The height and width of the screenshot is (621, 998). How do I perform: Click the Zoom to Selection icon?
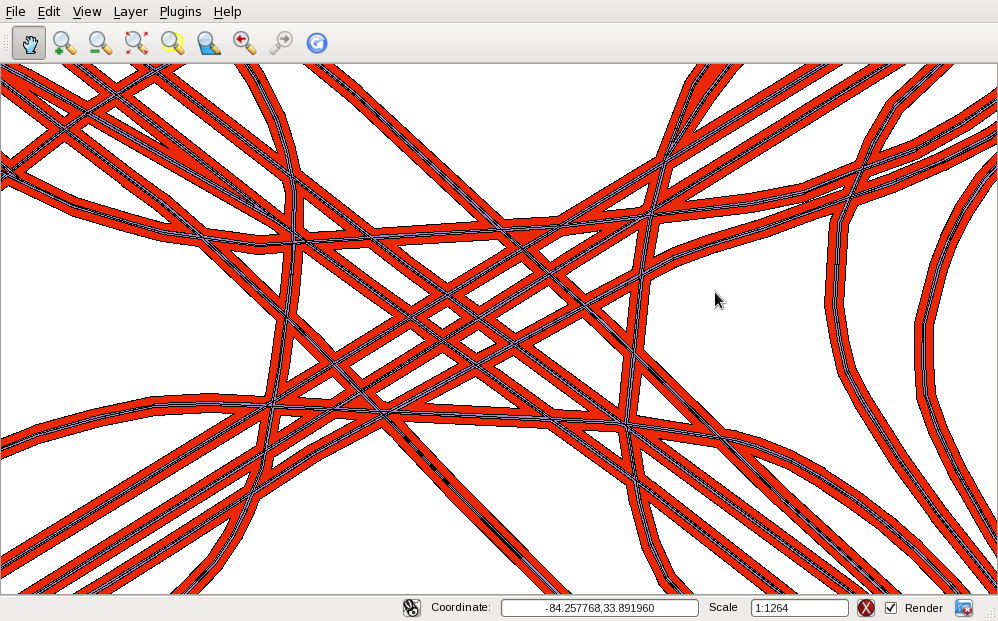[x=172, y=43]
